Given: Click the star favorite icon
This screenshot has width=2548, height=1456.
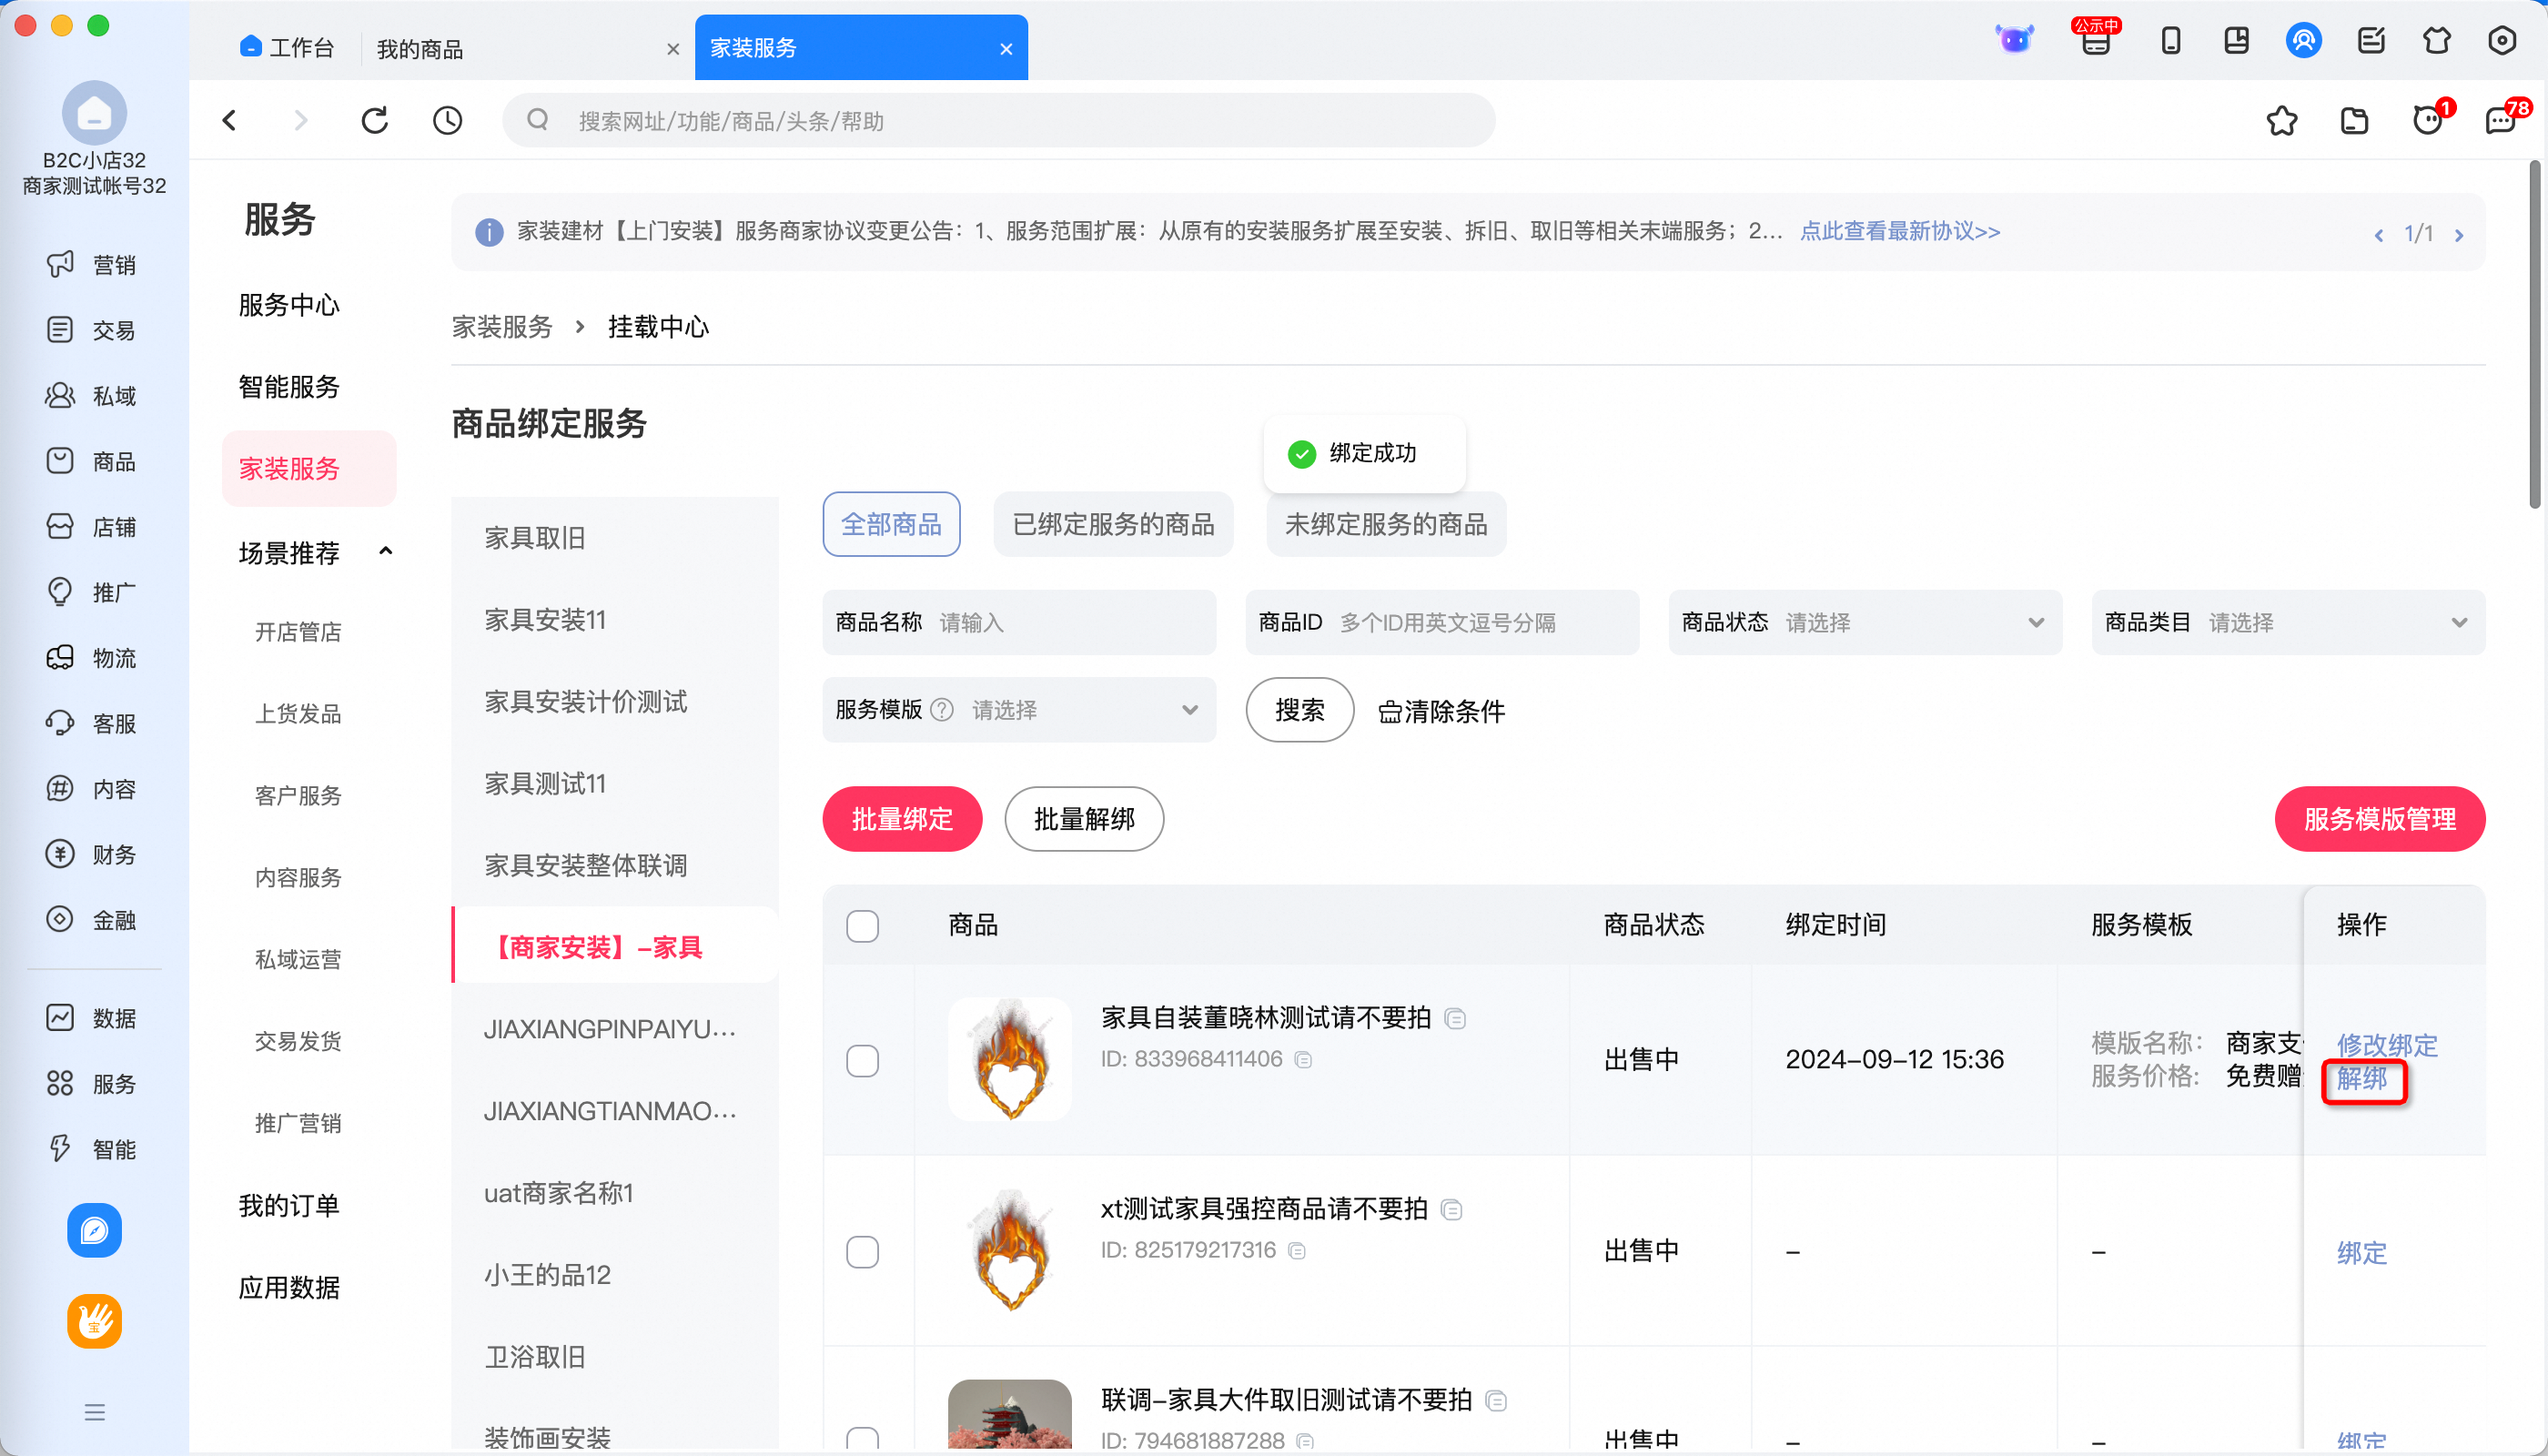Looking at the screenshot, I should click(2282, 121).
